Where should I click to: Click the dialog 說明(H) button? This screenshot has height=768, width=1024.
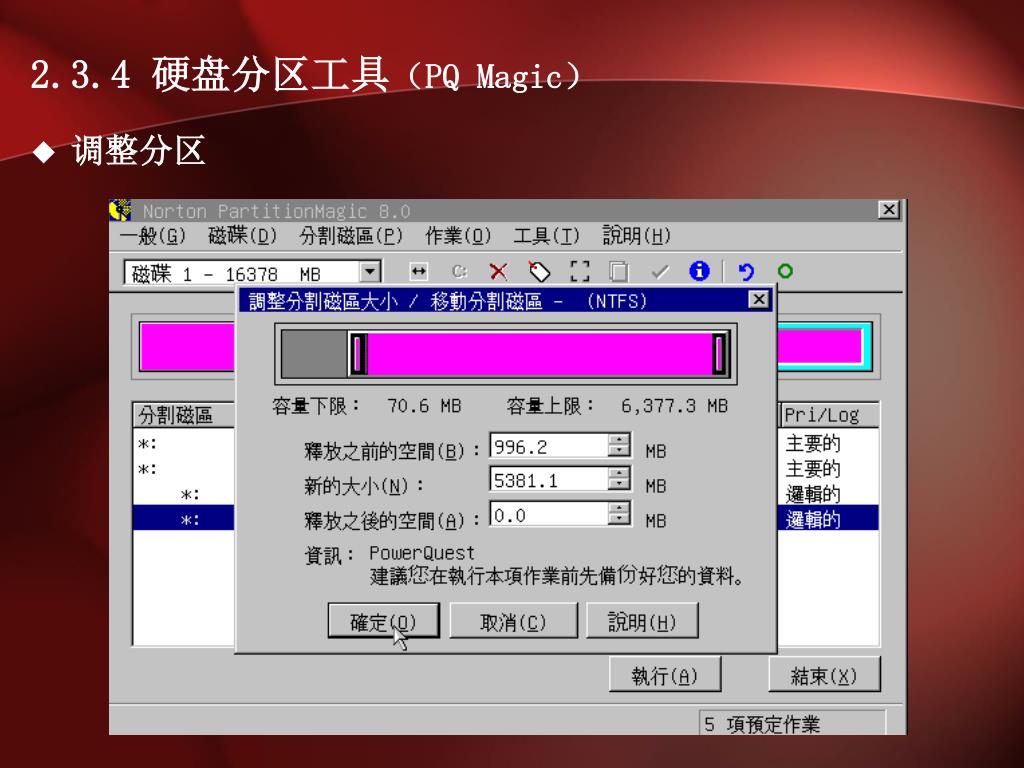(x=642, y=621)
